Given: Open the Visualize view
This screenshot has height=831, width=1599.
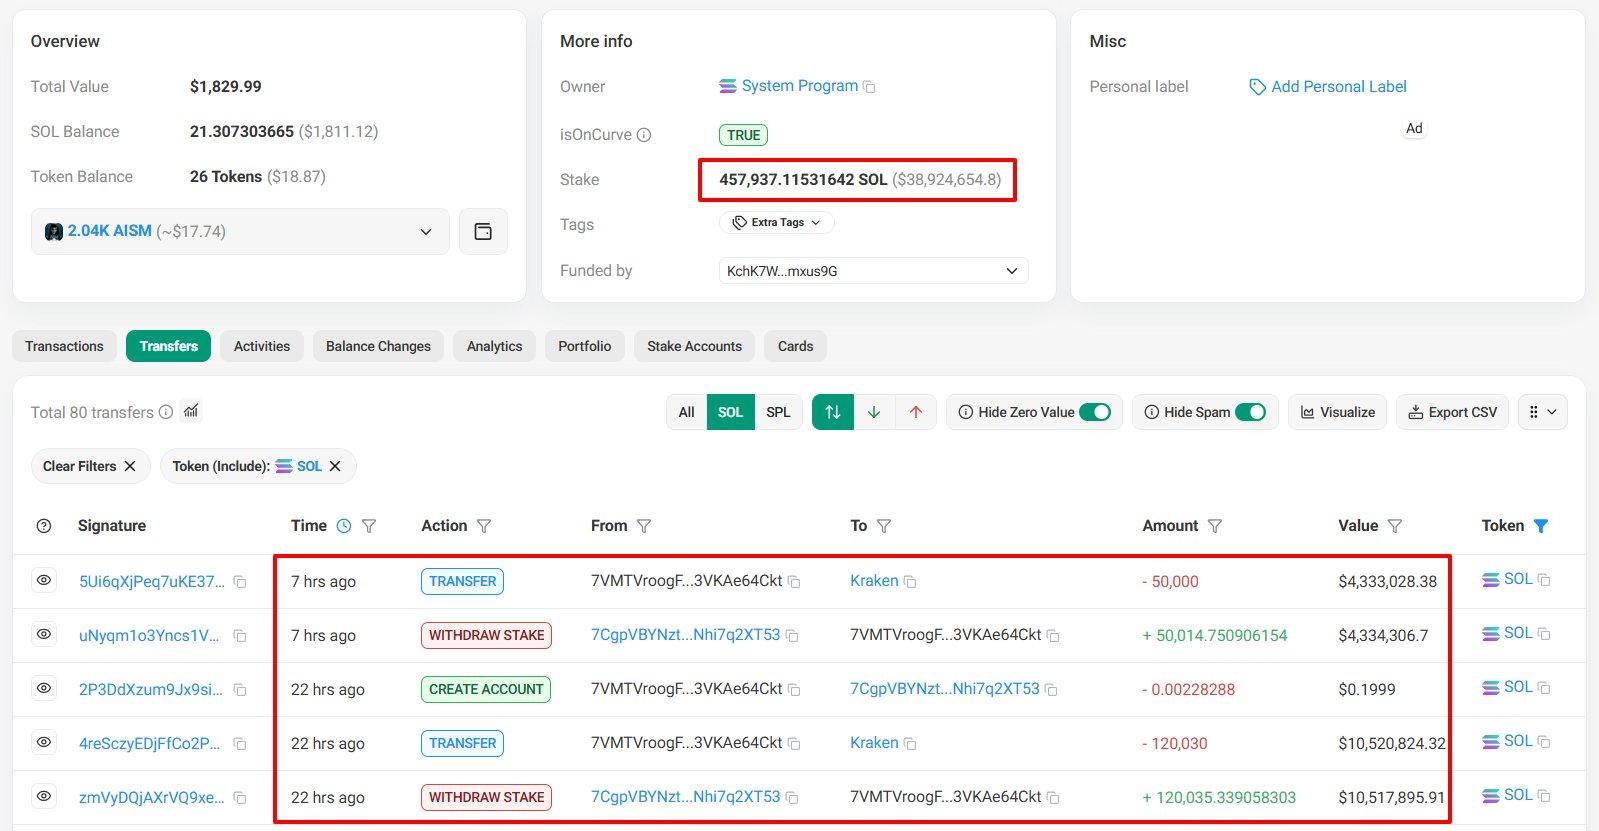Looking at the screenshot, I should 1337,412.
